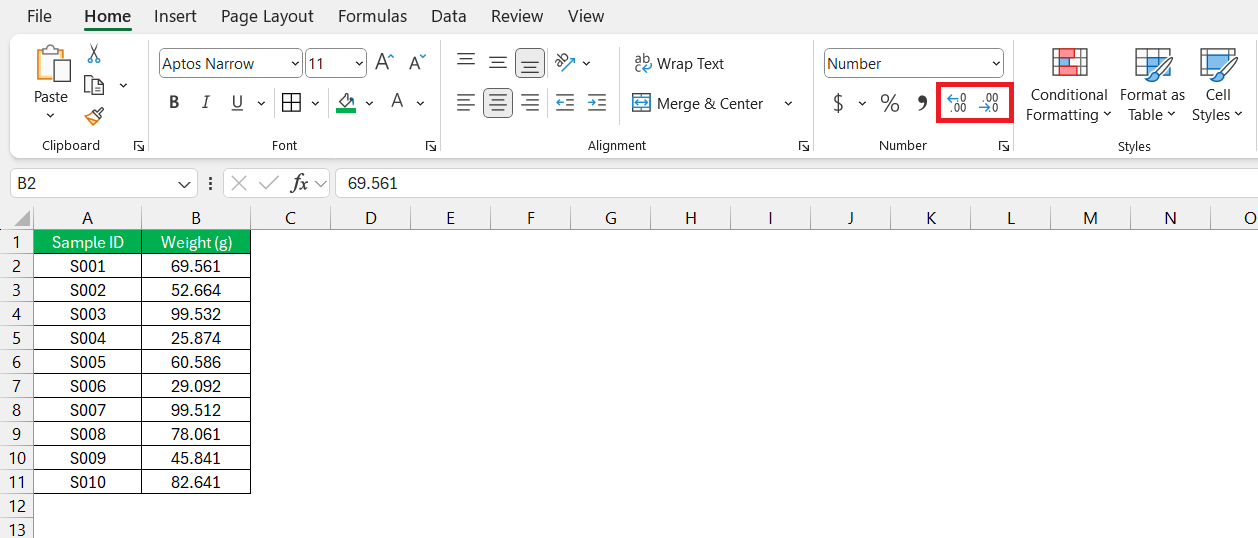Apply Comma Style
Screen dimensions: 1258x538
coord(922,103)
